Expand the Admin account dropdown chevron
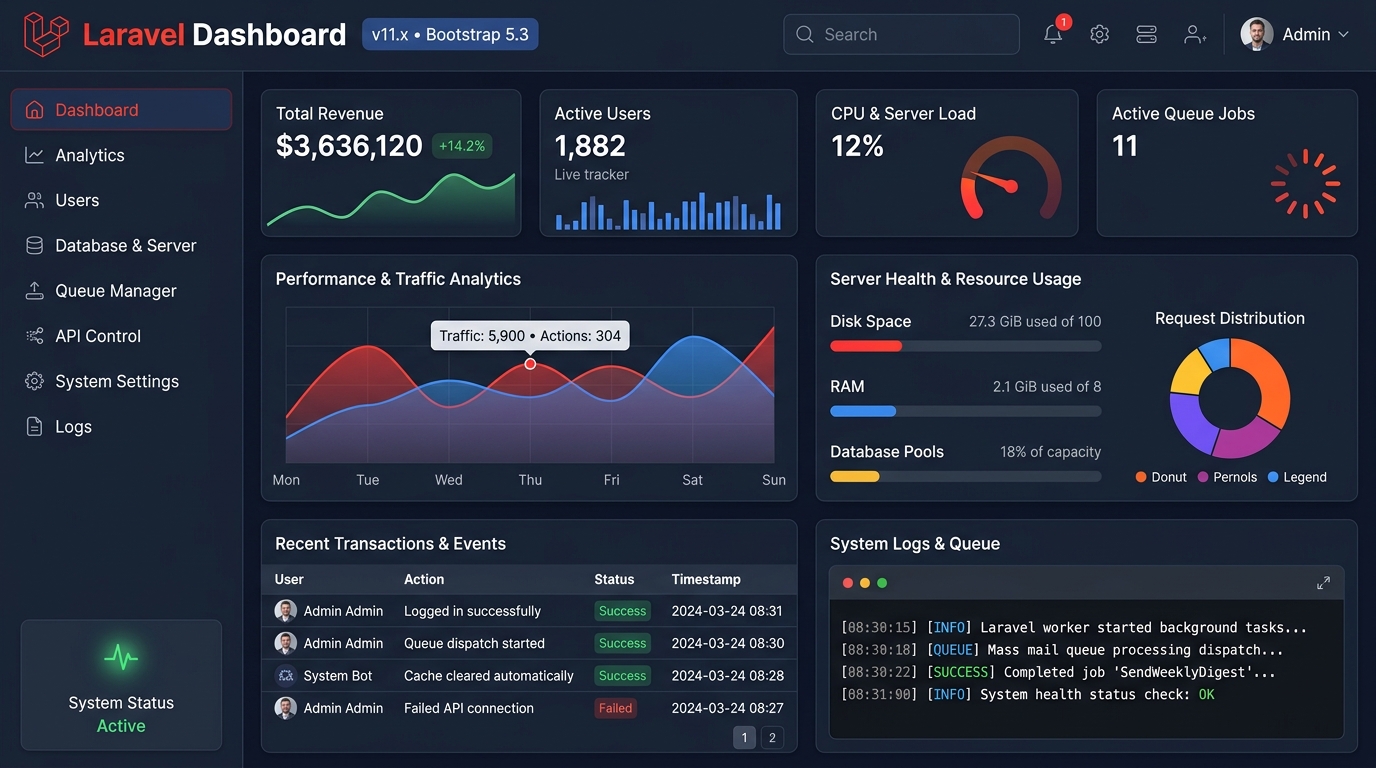Image resolution: width=1376 pixels, height=768 pixels. [x=1343, y=35]
